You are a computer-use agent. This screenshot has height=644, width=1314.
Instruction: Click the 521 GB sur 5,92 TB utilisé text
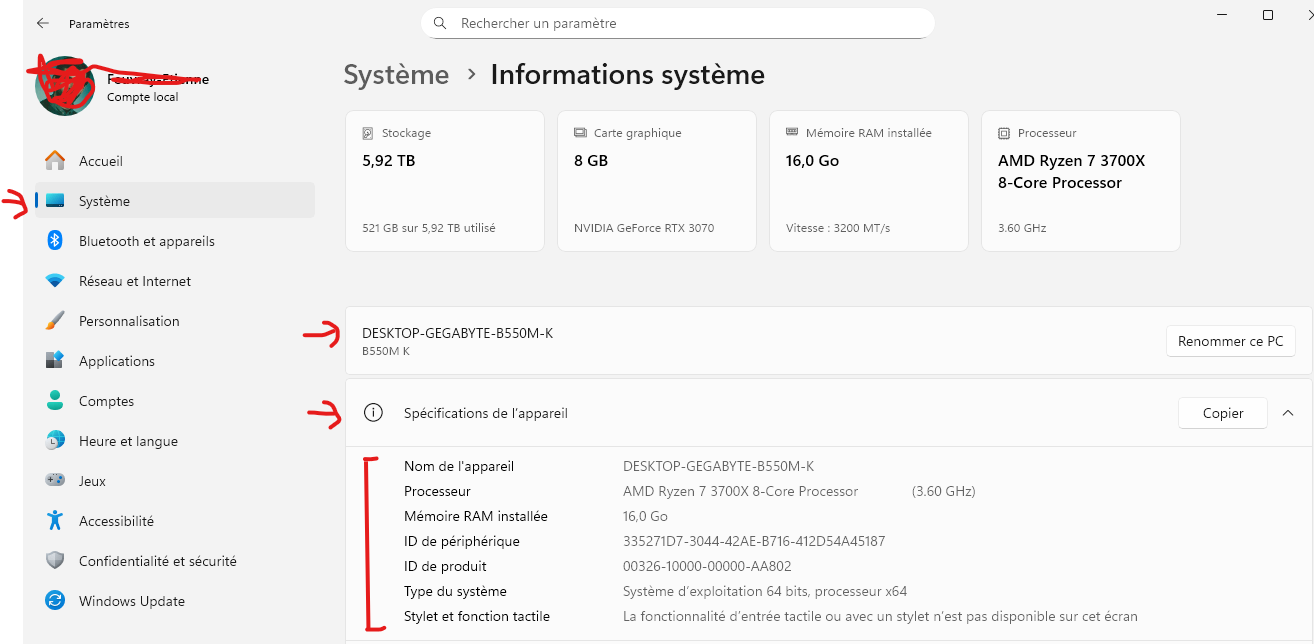coord(429,228)
